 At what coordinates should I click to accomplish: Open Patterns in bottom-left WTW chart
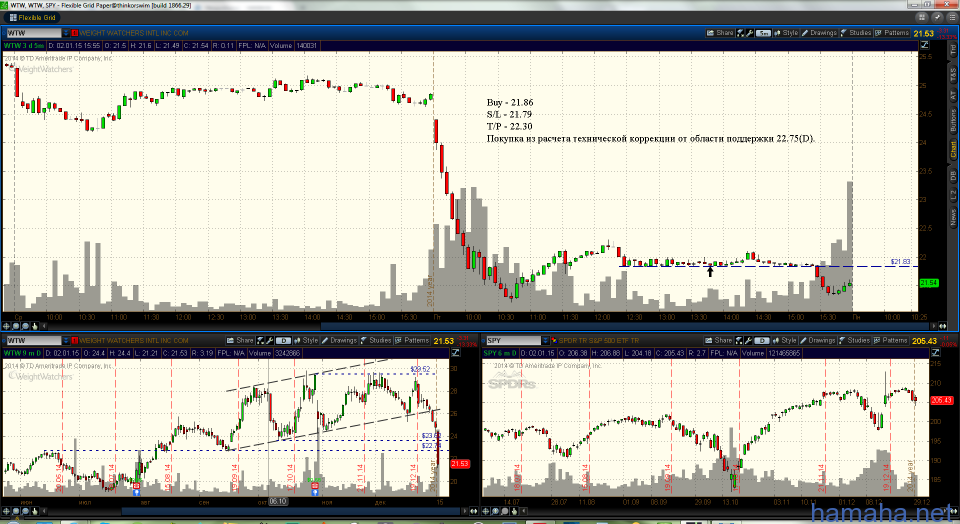tap(412, 340)
